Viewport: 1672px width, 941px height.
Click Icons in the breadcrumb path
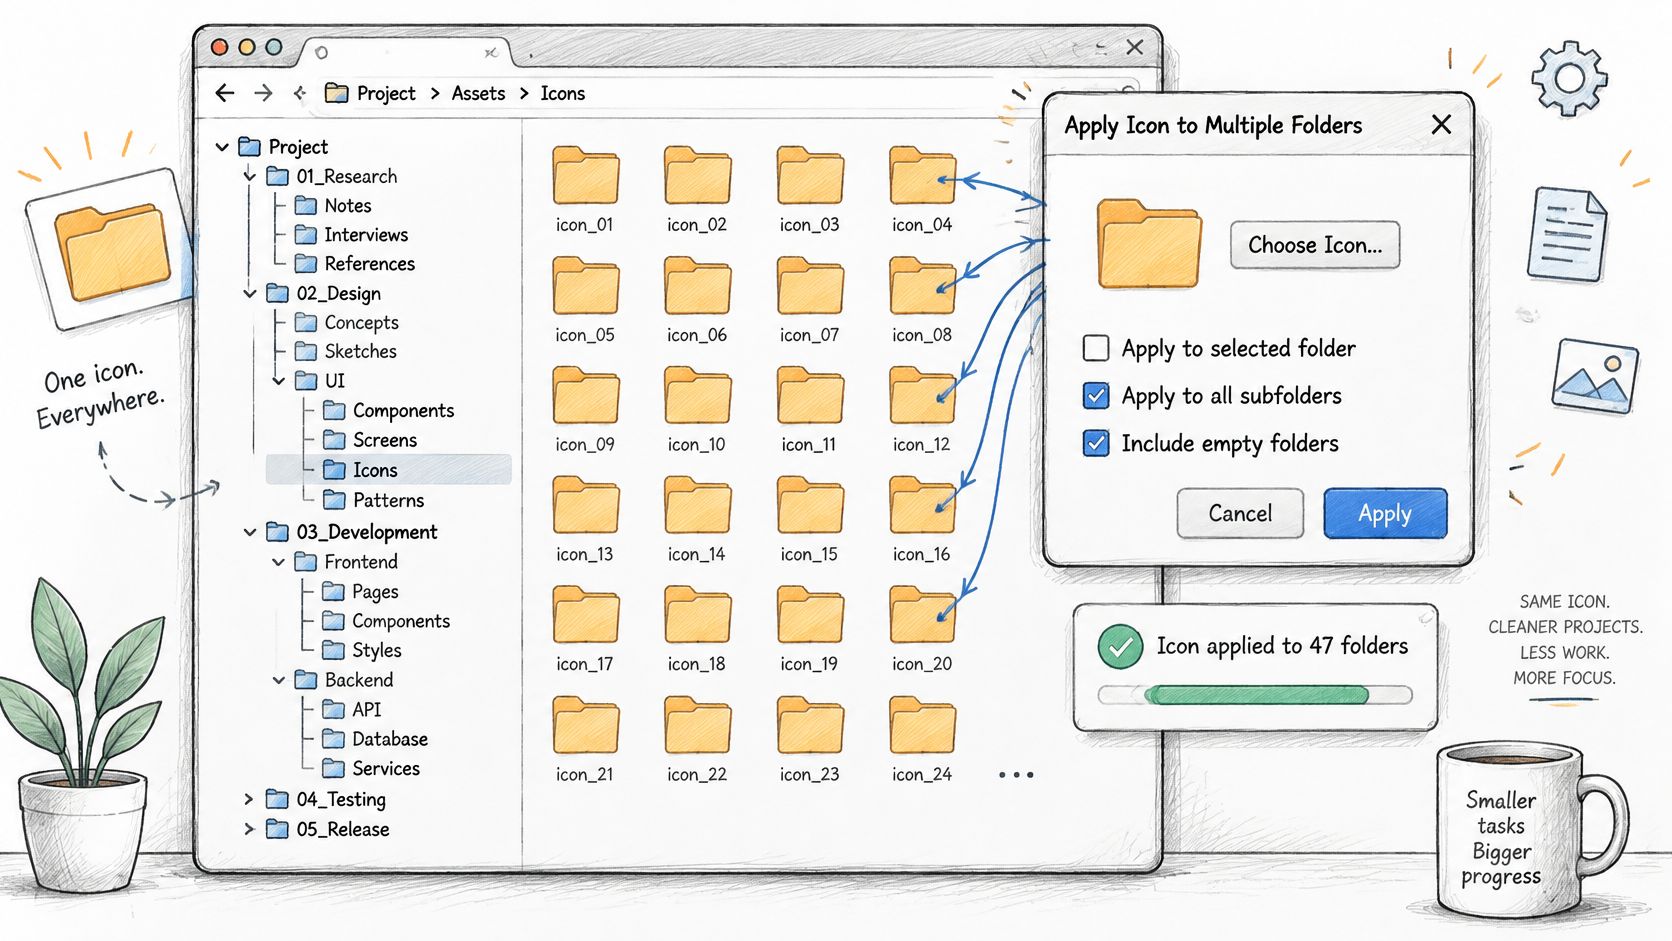click(563, 93)
